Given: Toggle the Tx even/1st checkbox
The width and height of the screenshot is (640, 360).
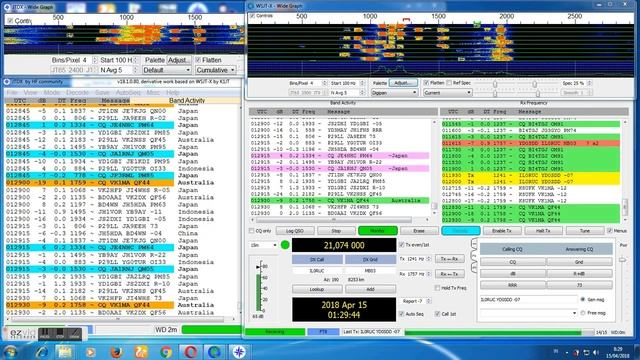Looking at the screenshot, I should (x=402, y=245).
